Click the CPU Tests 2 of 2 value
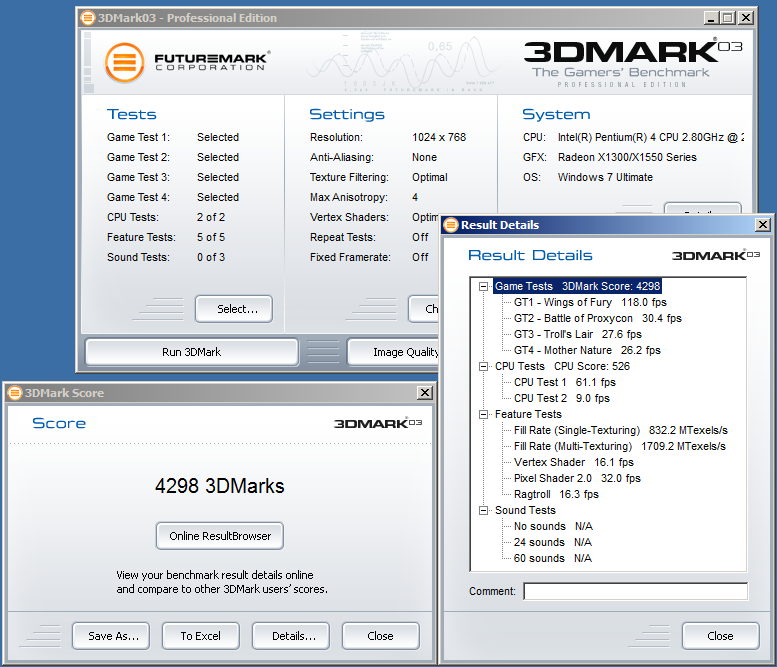777x667 pixels. (211, 218)
